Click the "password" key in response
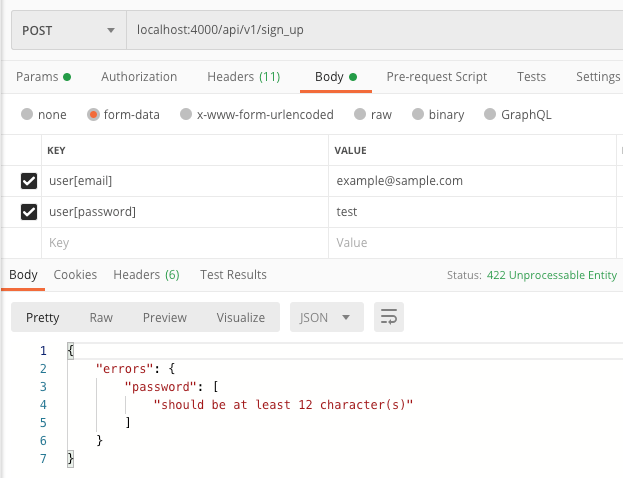Screen dimensions: 623x478 click(161, 387)
